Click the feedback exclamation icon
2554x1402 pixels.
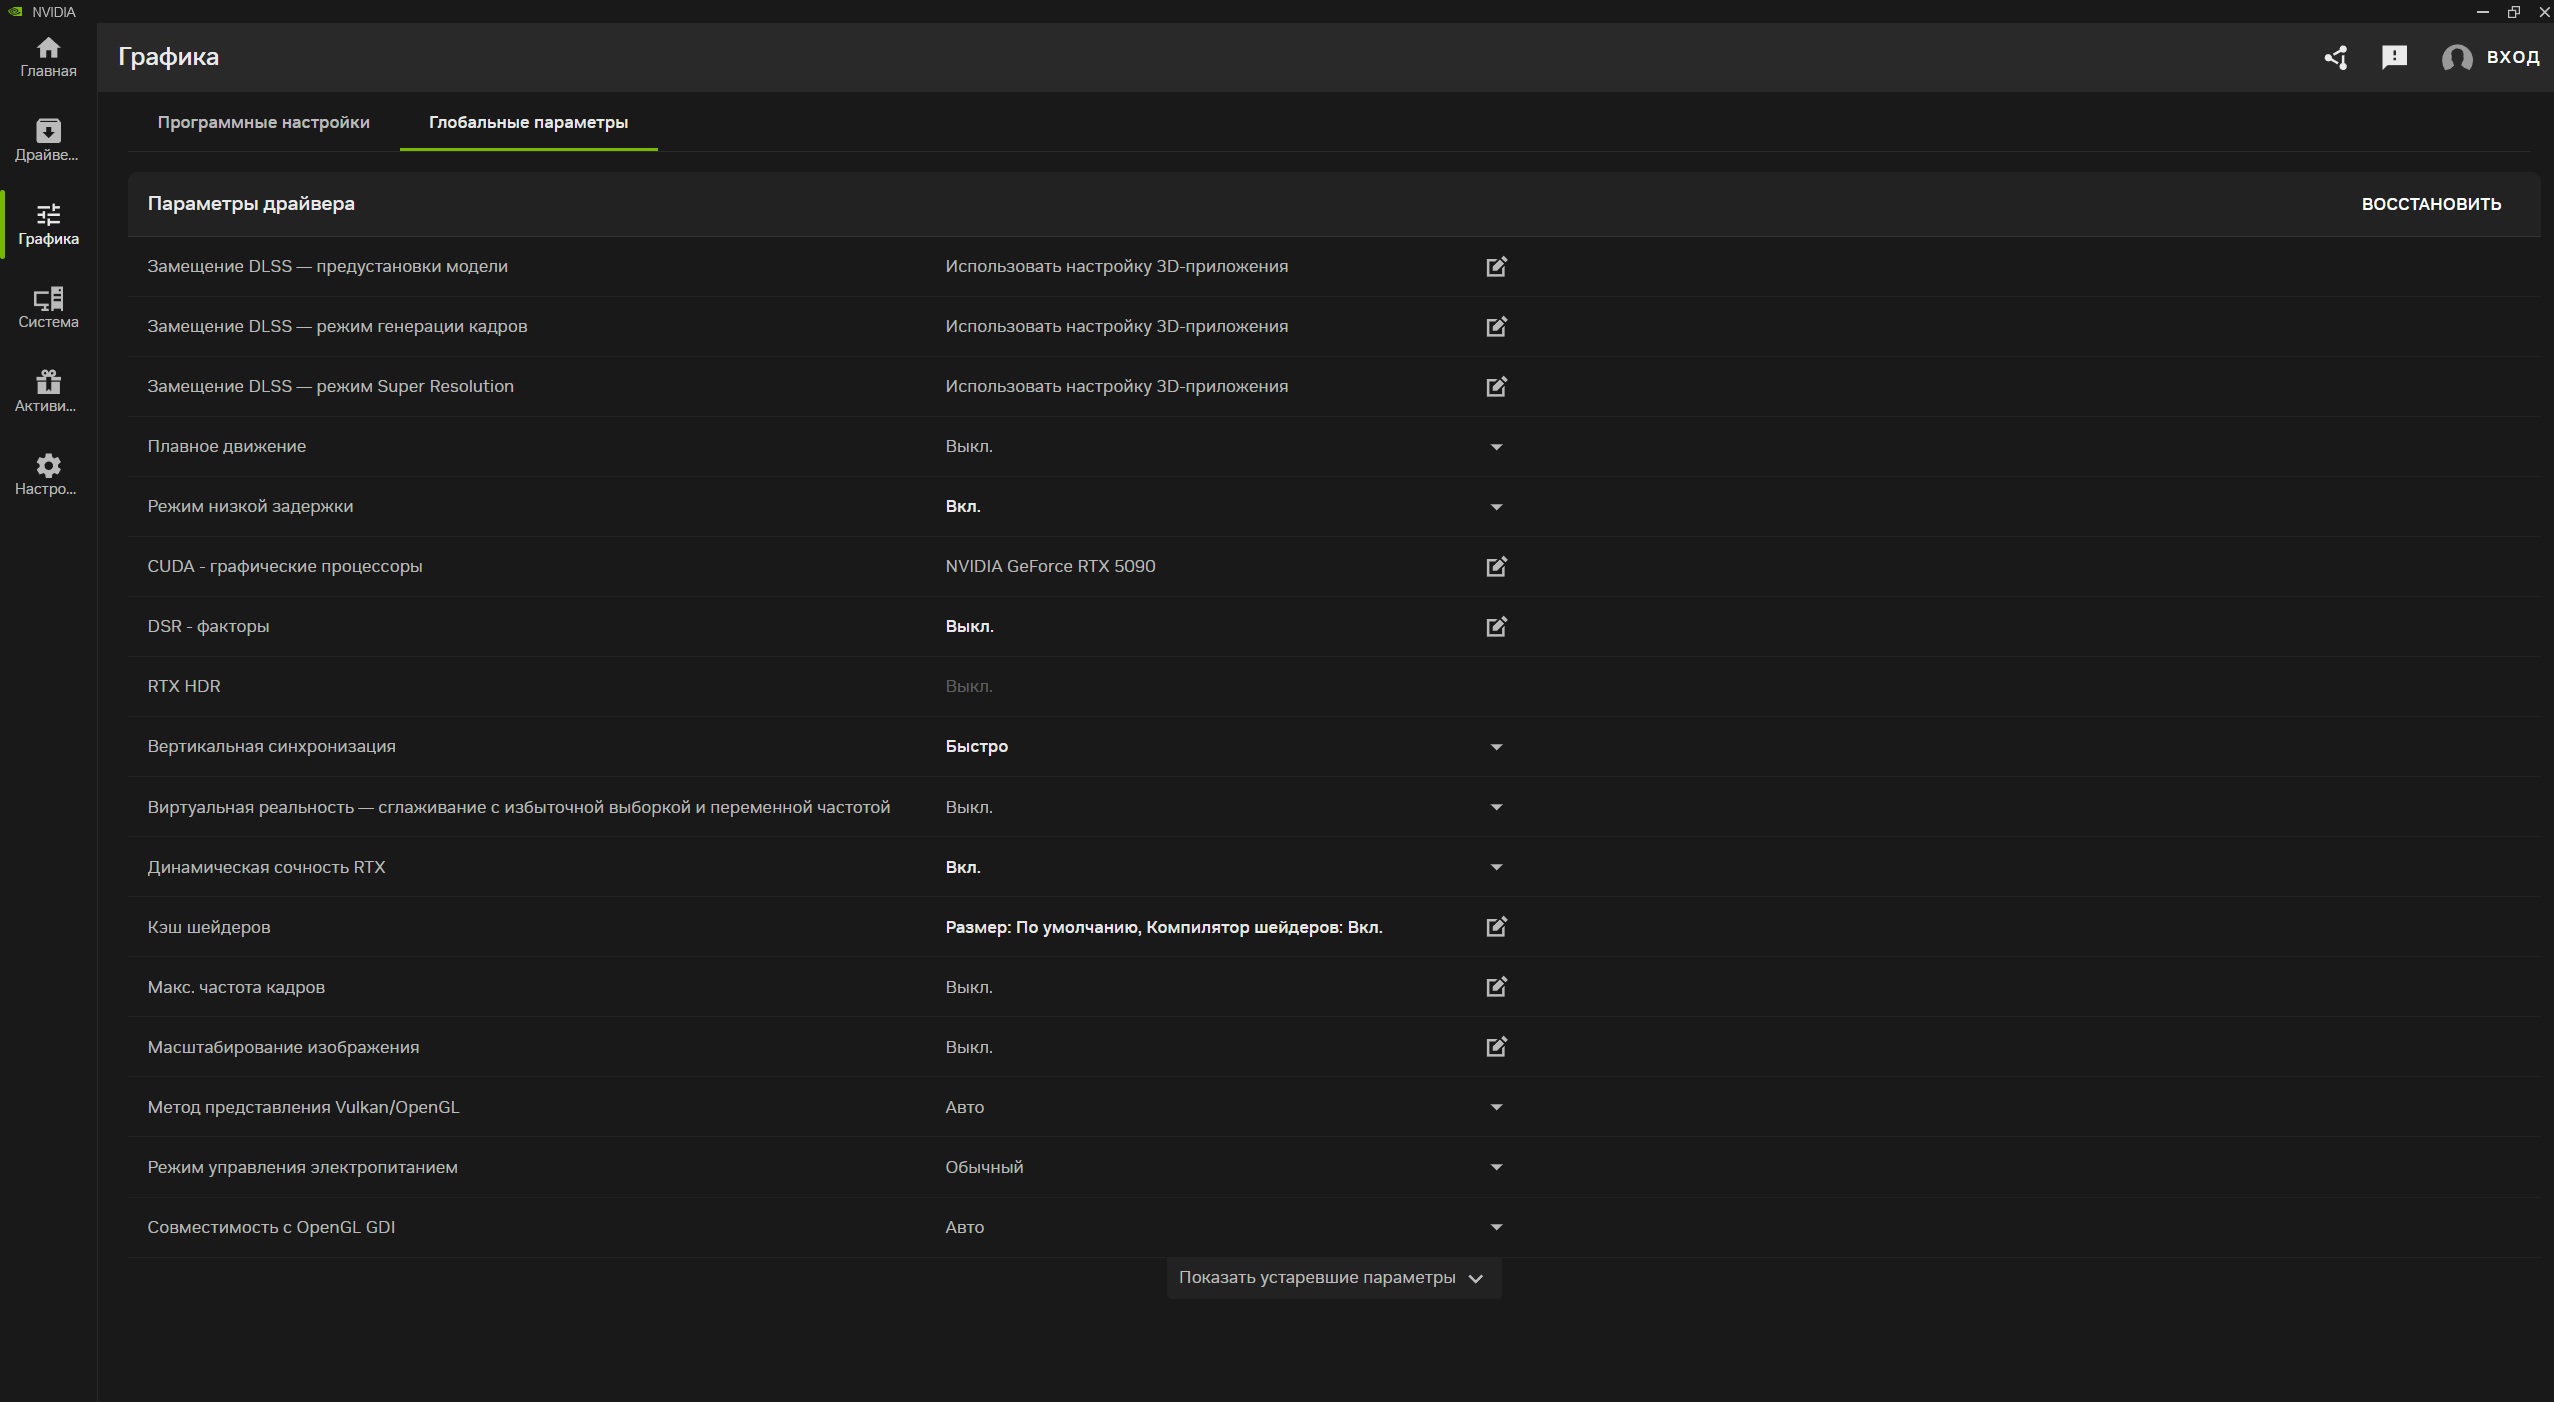coord(2394,57)
